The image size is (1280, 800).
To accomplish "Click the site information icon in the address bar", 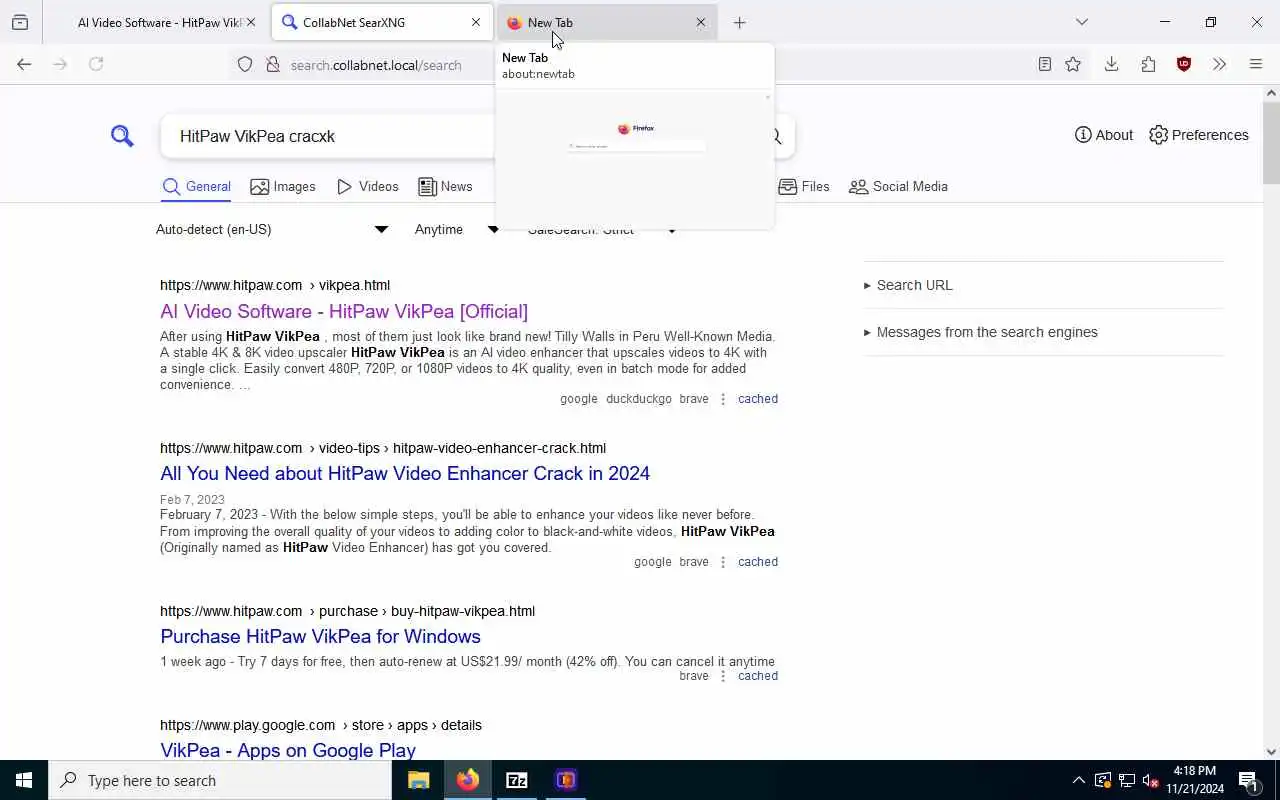I will pyautogui.click(x=272, y=65).
